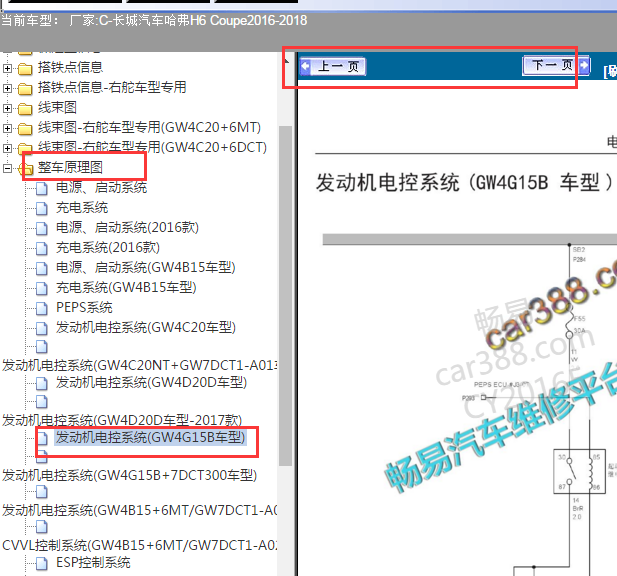617x576 pixels.
Task: Open PEPS系统 document icon
Action: pos(42,308)
